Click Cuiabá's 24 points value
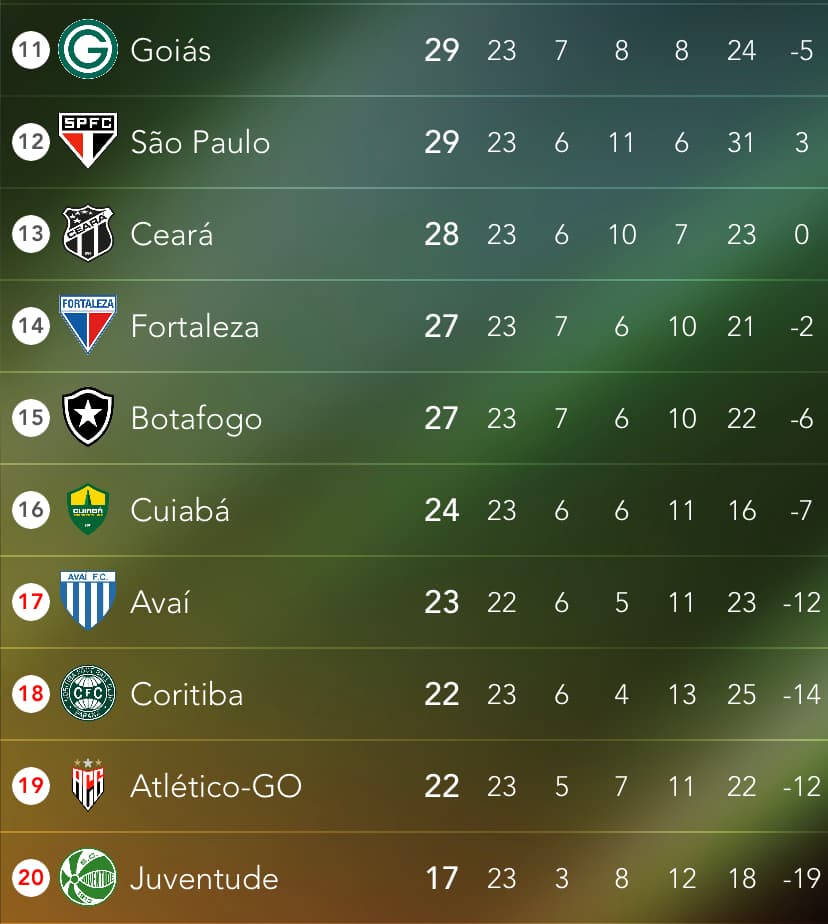 tap(441, 510)
